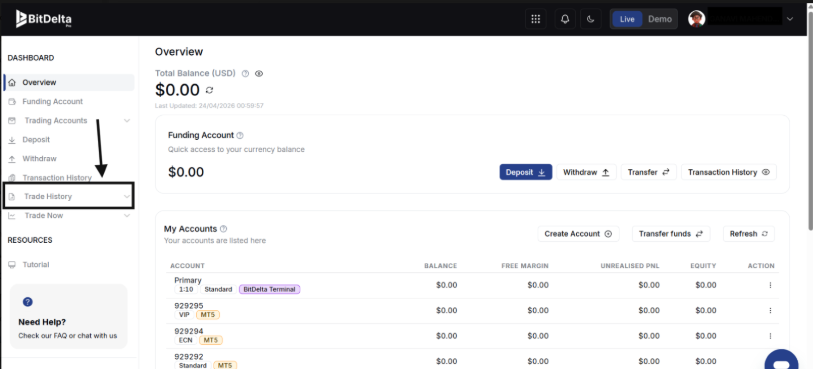Click the Total Balance help question icon

pyautogui.click(x=245, y=74)
